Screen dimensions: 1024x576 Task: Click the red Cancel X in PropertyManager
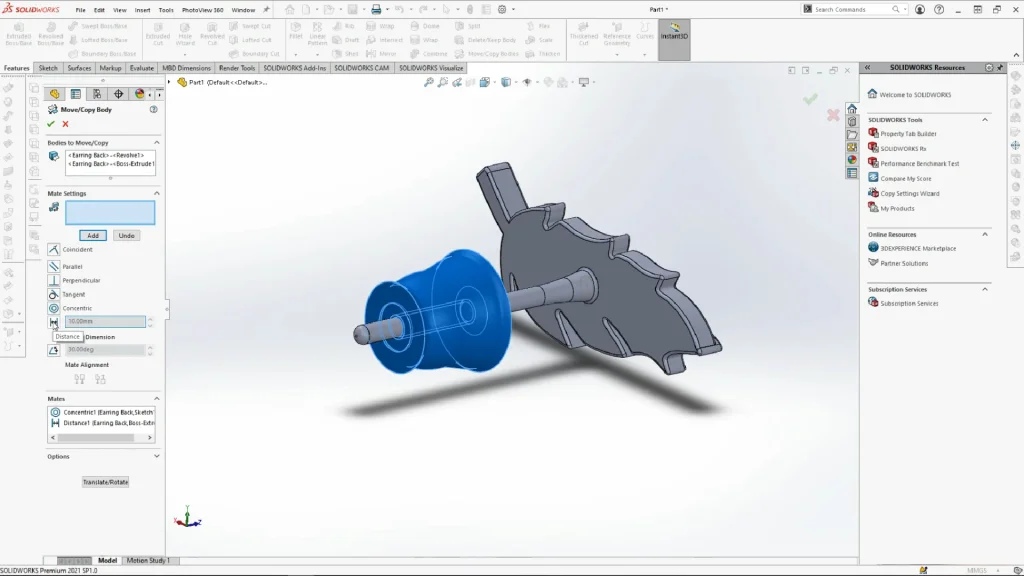tap(65, 124)
